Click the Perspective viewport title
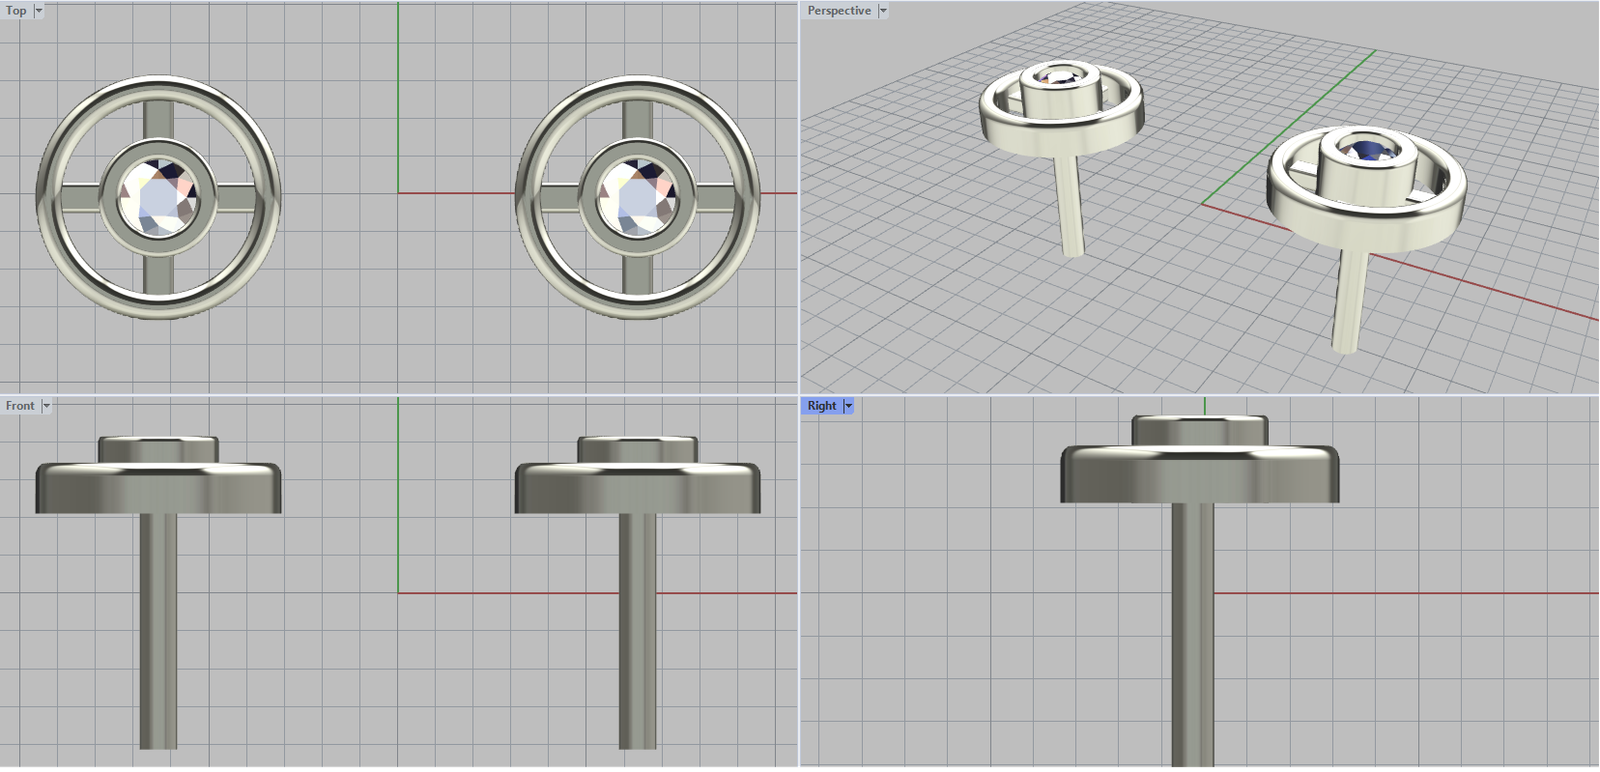 click(839, 11)
